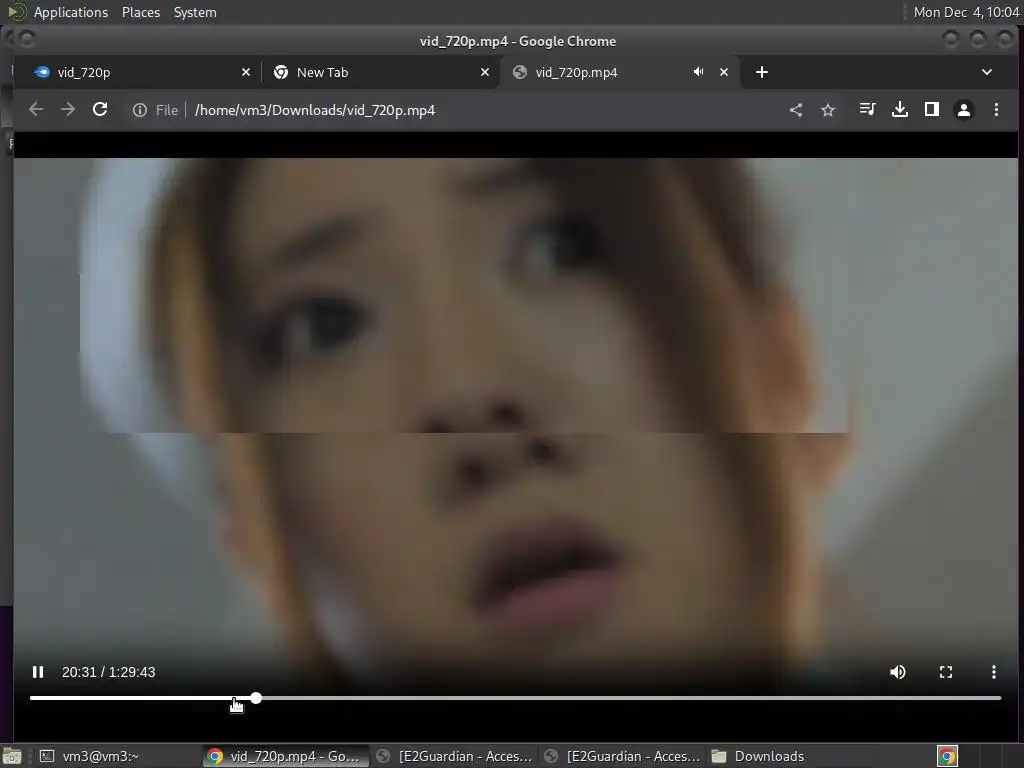
Task: Pause the video playback
Action: point(38,672)
